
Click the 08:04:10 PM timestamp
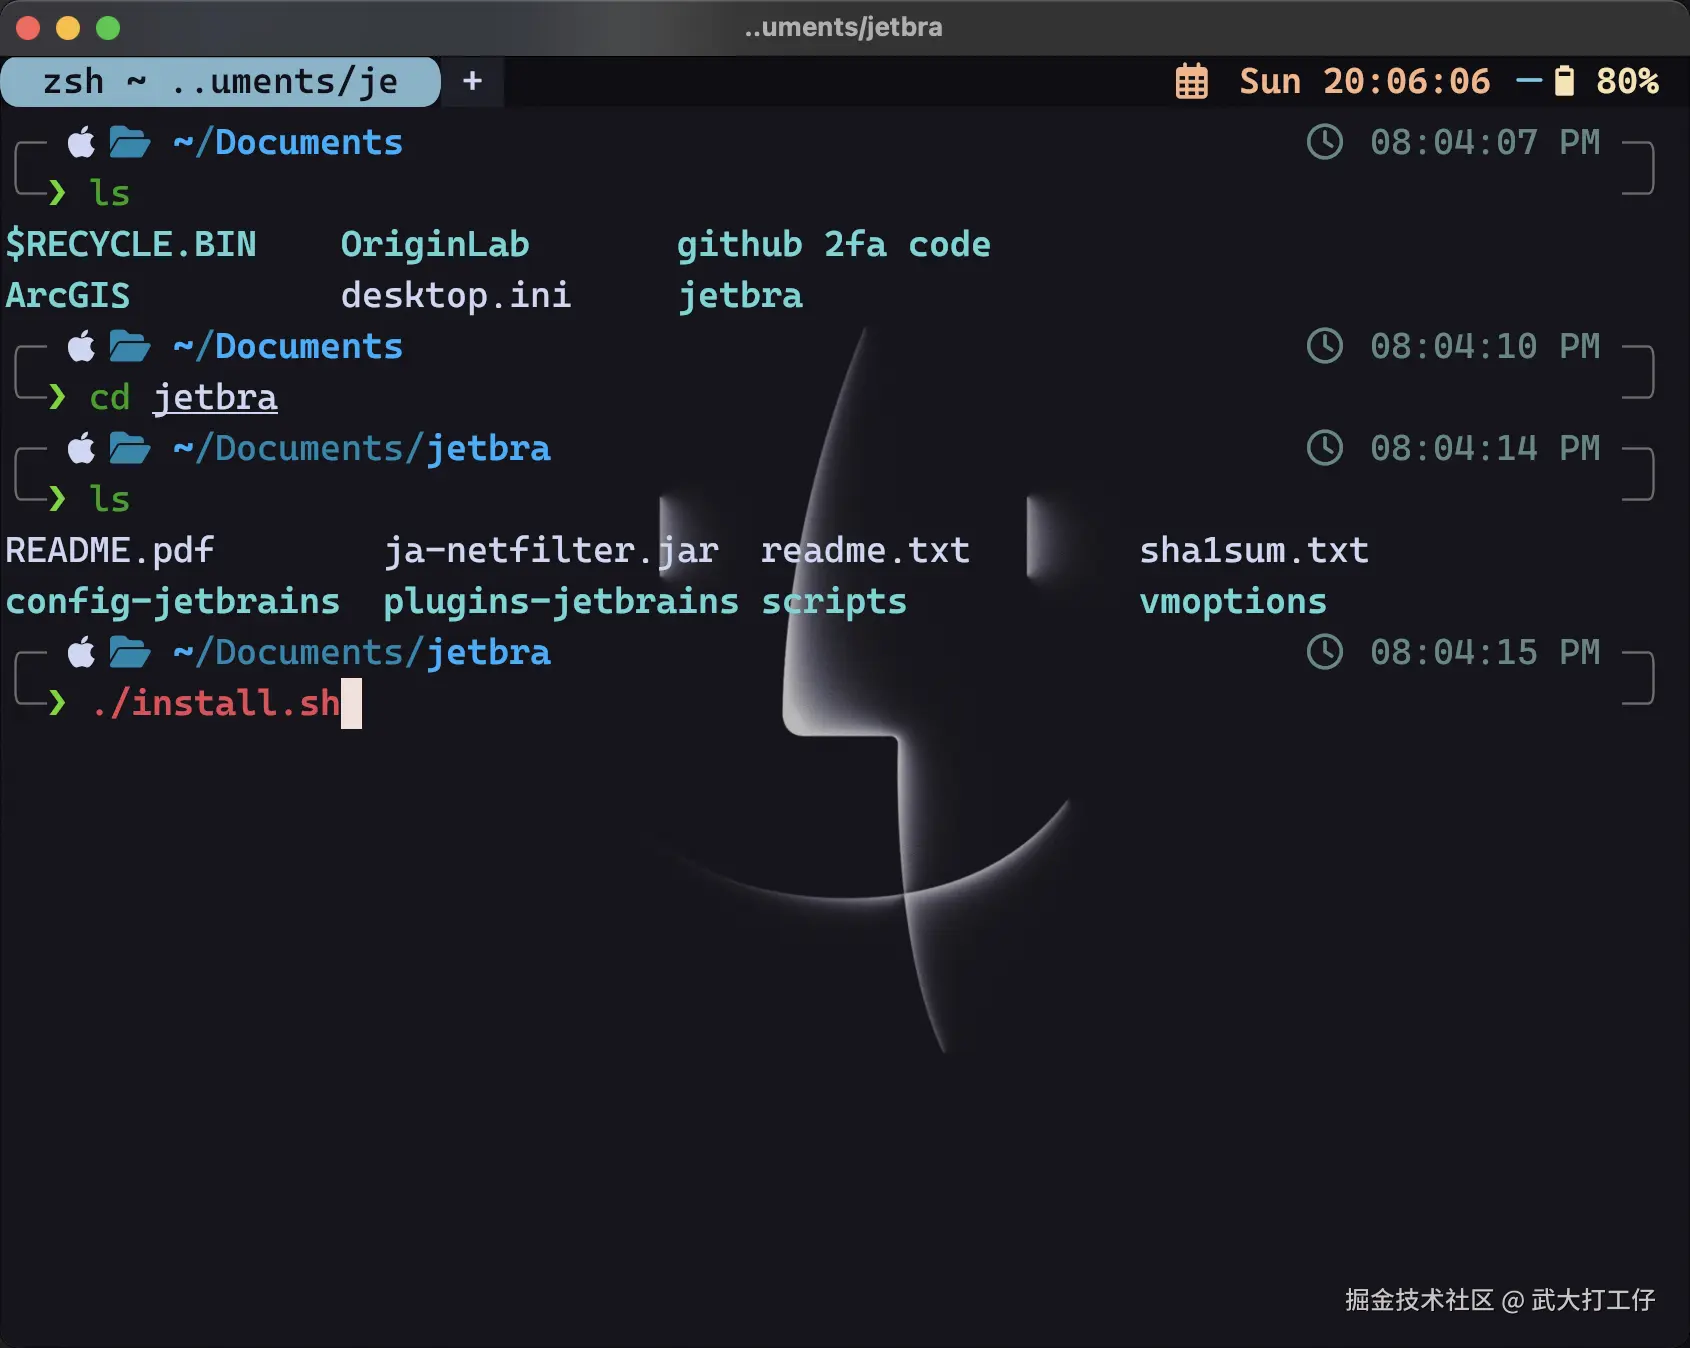(1485, 346)
